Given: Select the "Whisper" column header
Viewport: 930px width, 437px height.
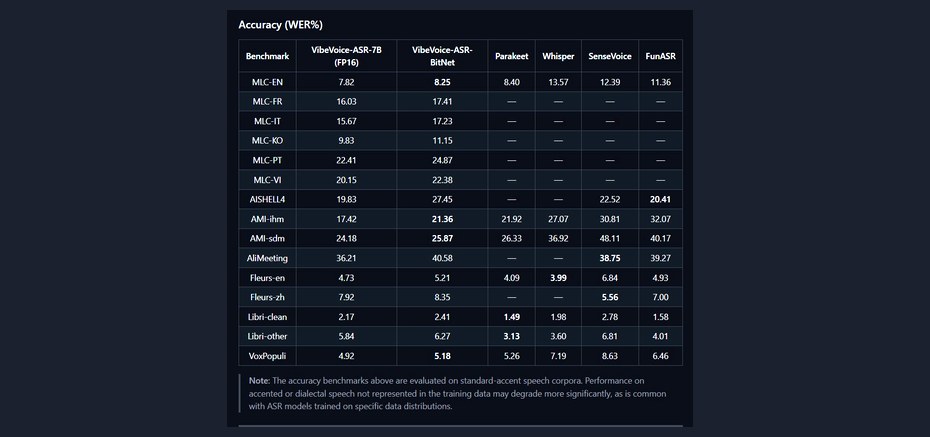Looking at the screenshot, I should tap(558, 56).
